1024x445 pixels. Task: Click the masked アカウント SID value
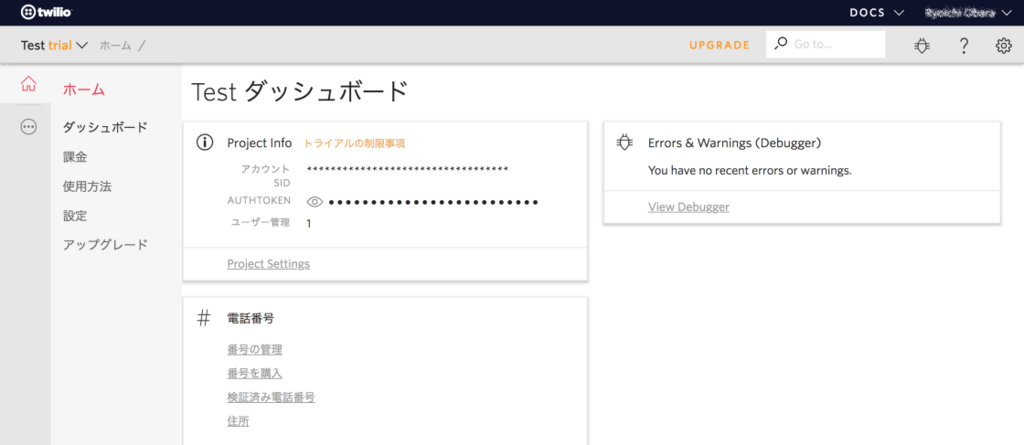tap(408, 170)
